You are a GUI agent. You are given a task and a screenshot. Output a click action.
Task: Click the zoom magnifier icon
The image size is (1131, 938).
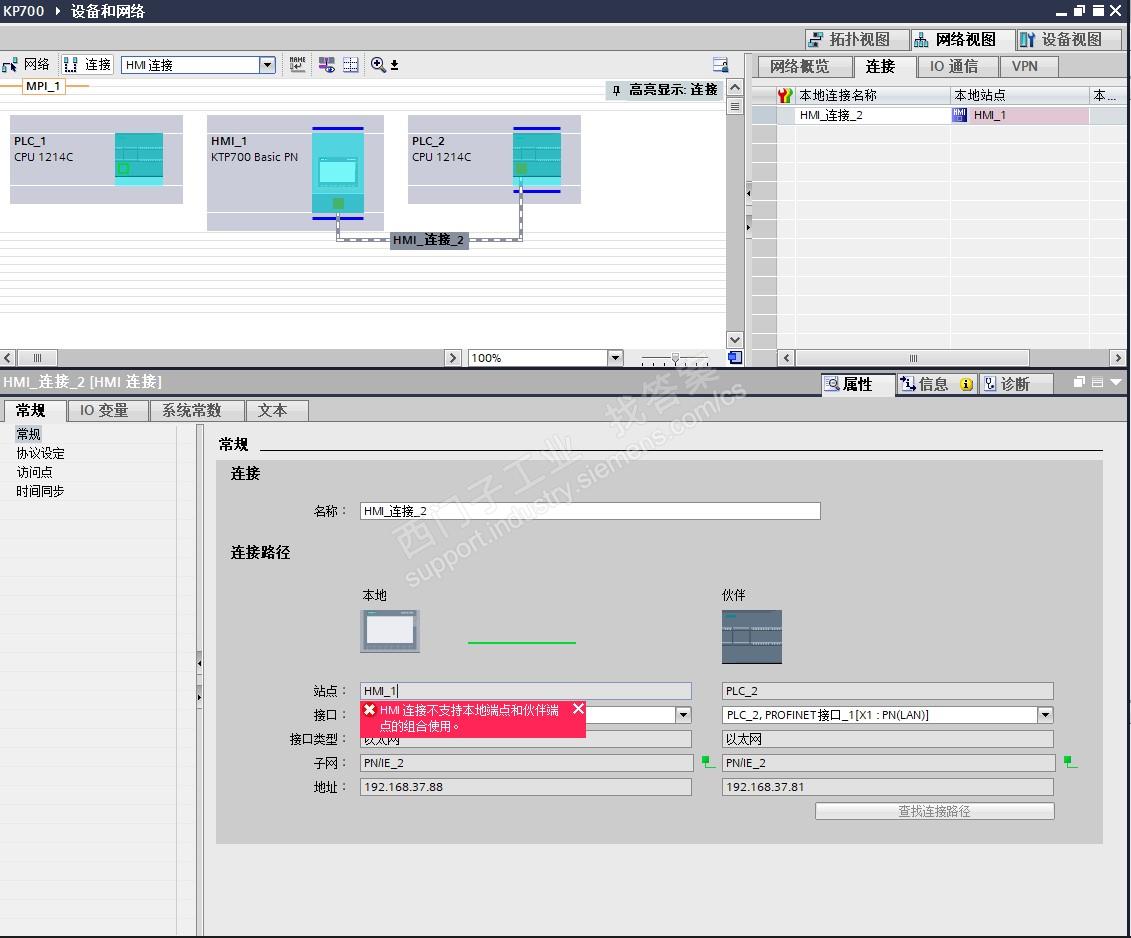pos(378,65)
